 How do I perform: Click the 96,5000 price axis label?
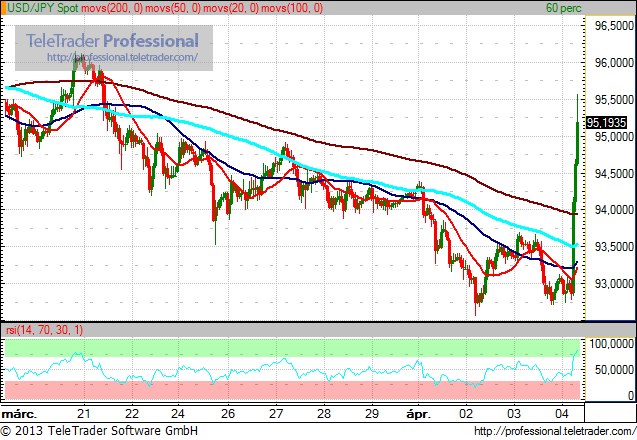point(614,26)
